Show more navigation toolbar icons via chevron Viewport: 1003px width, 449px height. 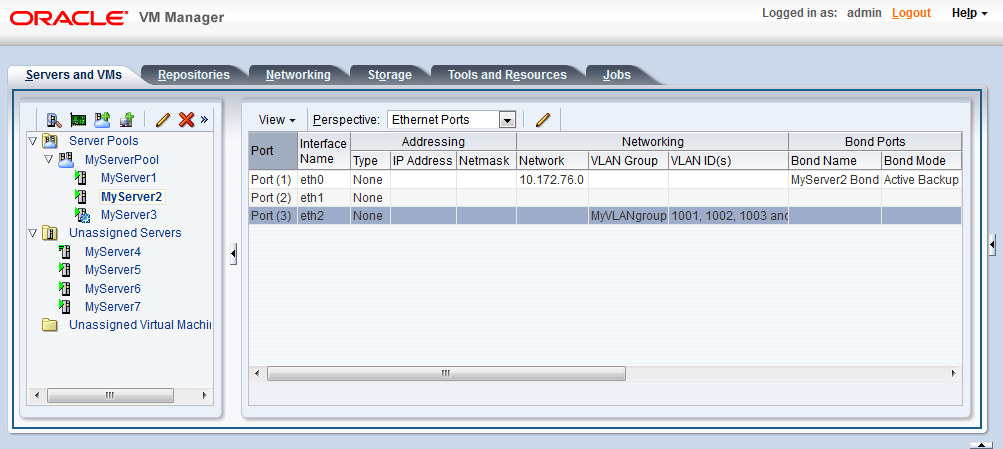[x=204, y=119]
